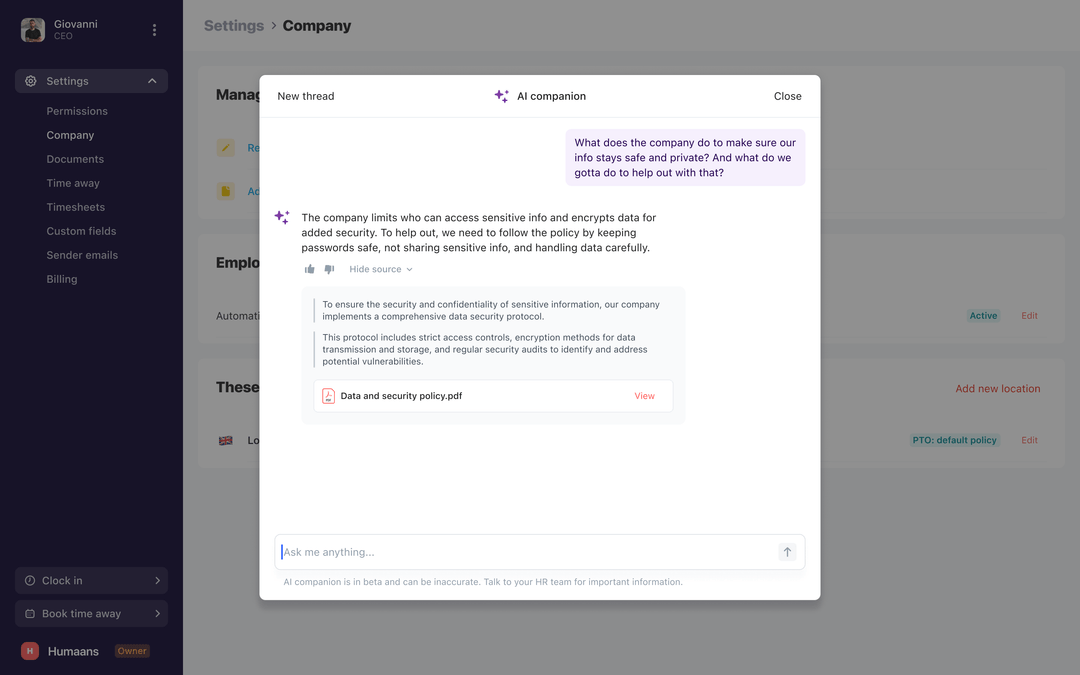Send message with the arrow-up icon
Image resolution: width=1080 pixels, height=675 pixels.
[787, 552]
